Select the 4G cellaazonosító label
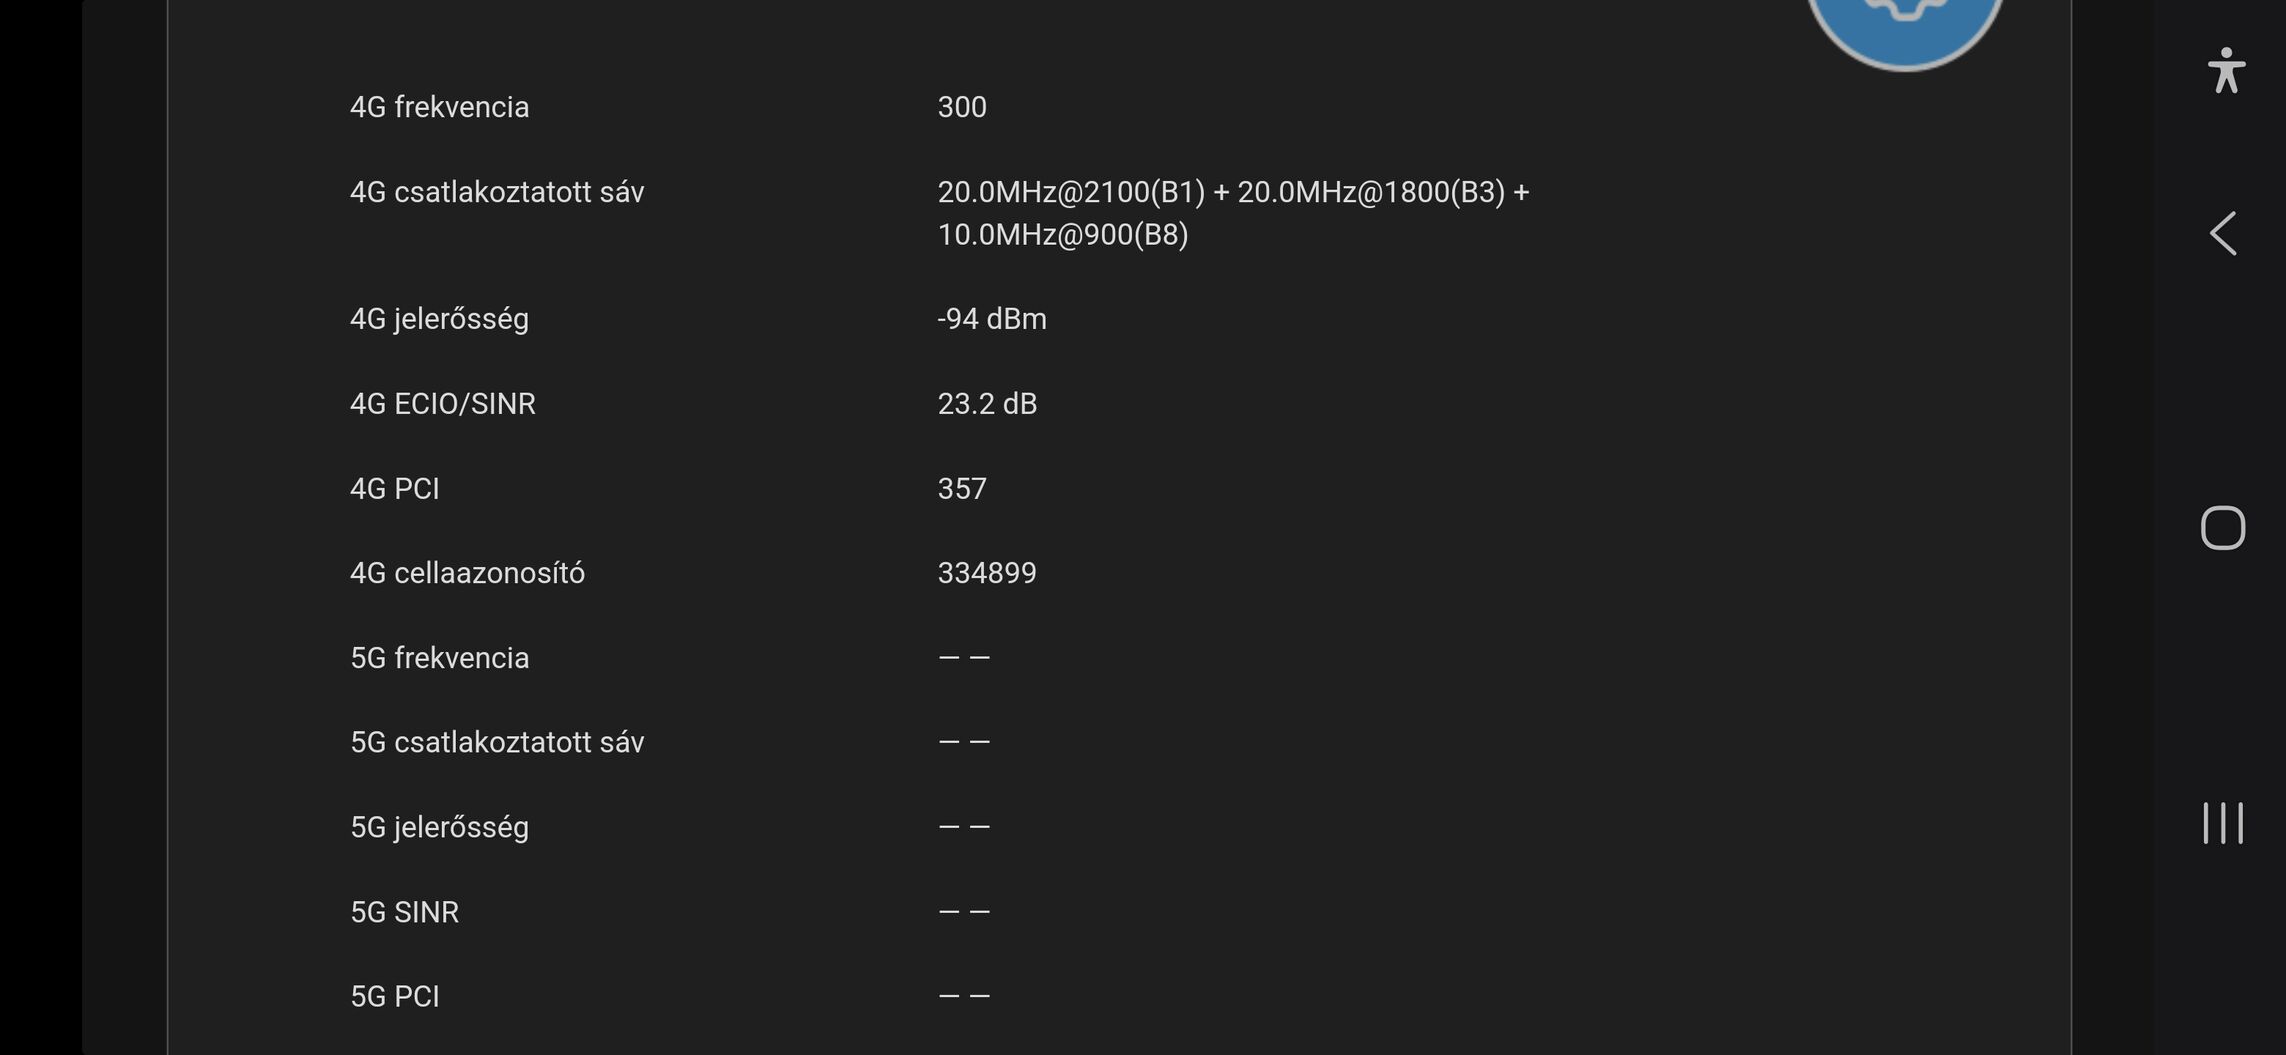Image resolution: width=2286 pixels, height=1055 pixels. [467, 573]
